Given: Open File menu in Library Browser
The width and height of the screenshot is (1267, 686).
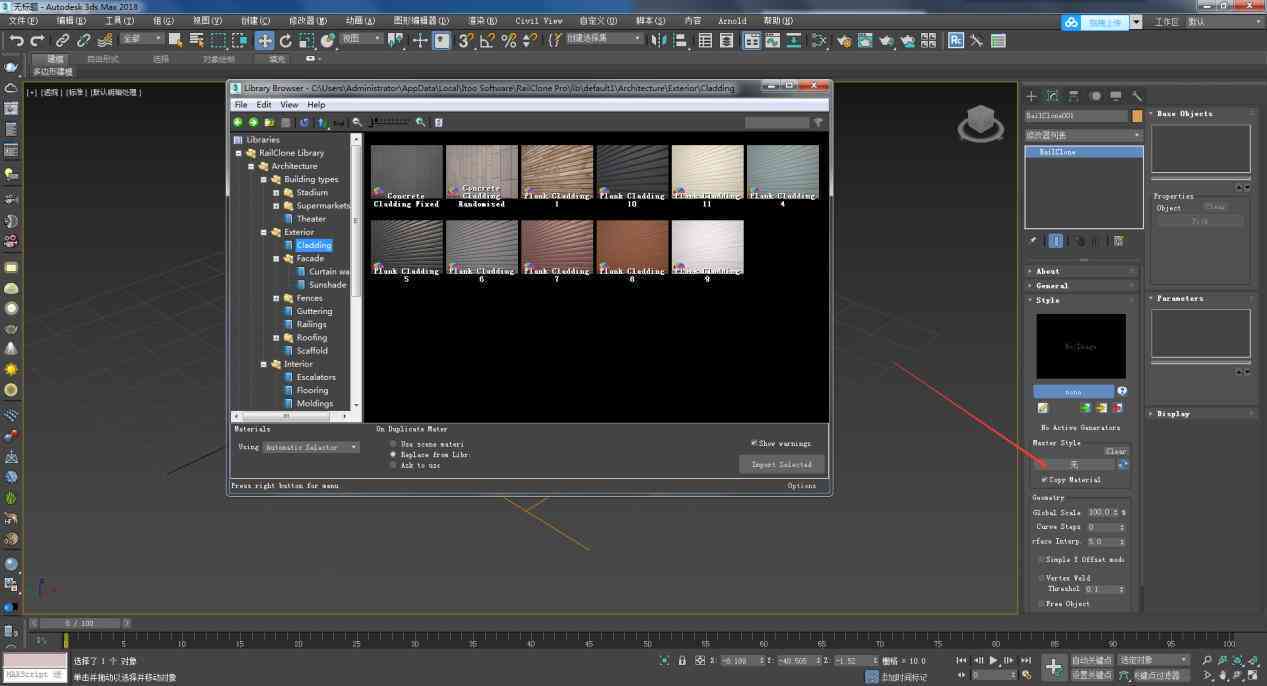Looking at the screenshot, I should tap(240, 105).
